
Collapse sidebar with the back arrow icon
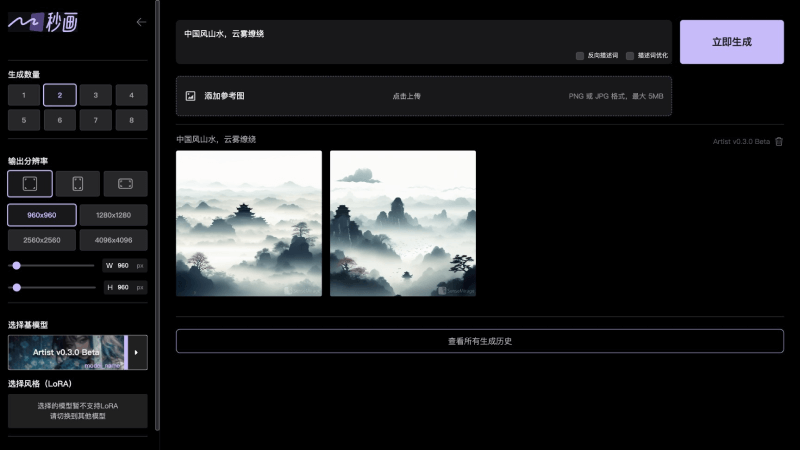[141, 21]
